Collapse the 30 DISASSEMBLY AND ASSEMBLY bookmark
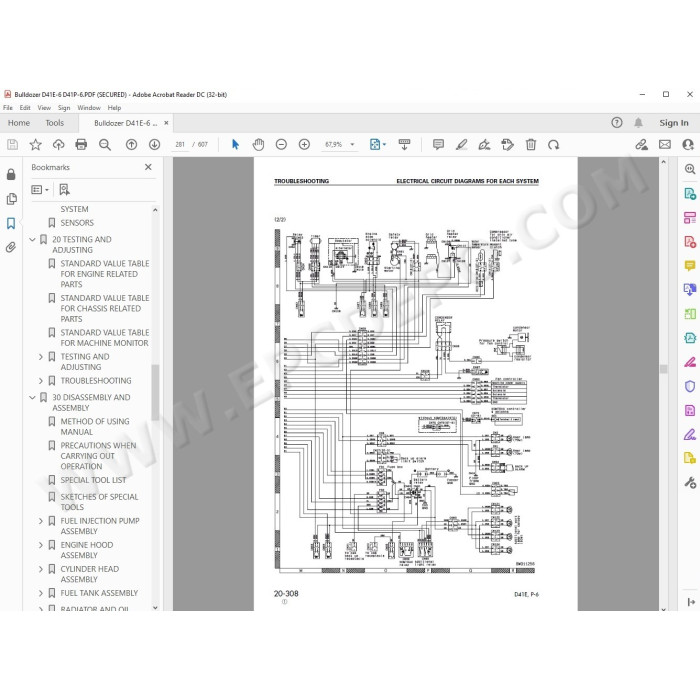 coord(32,397)
